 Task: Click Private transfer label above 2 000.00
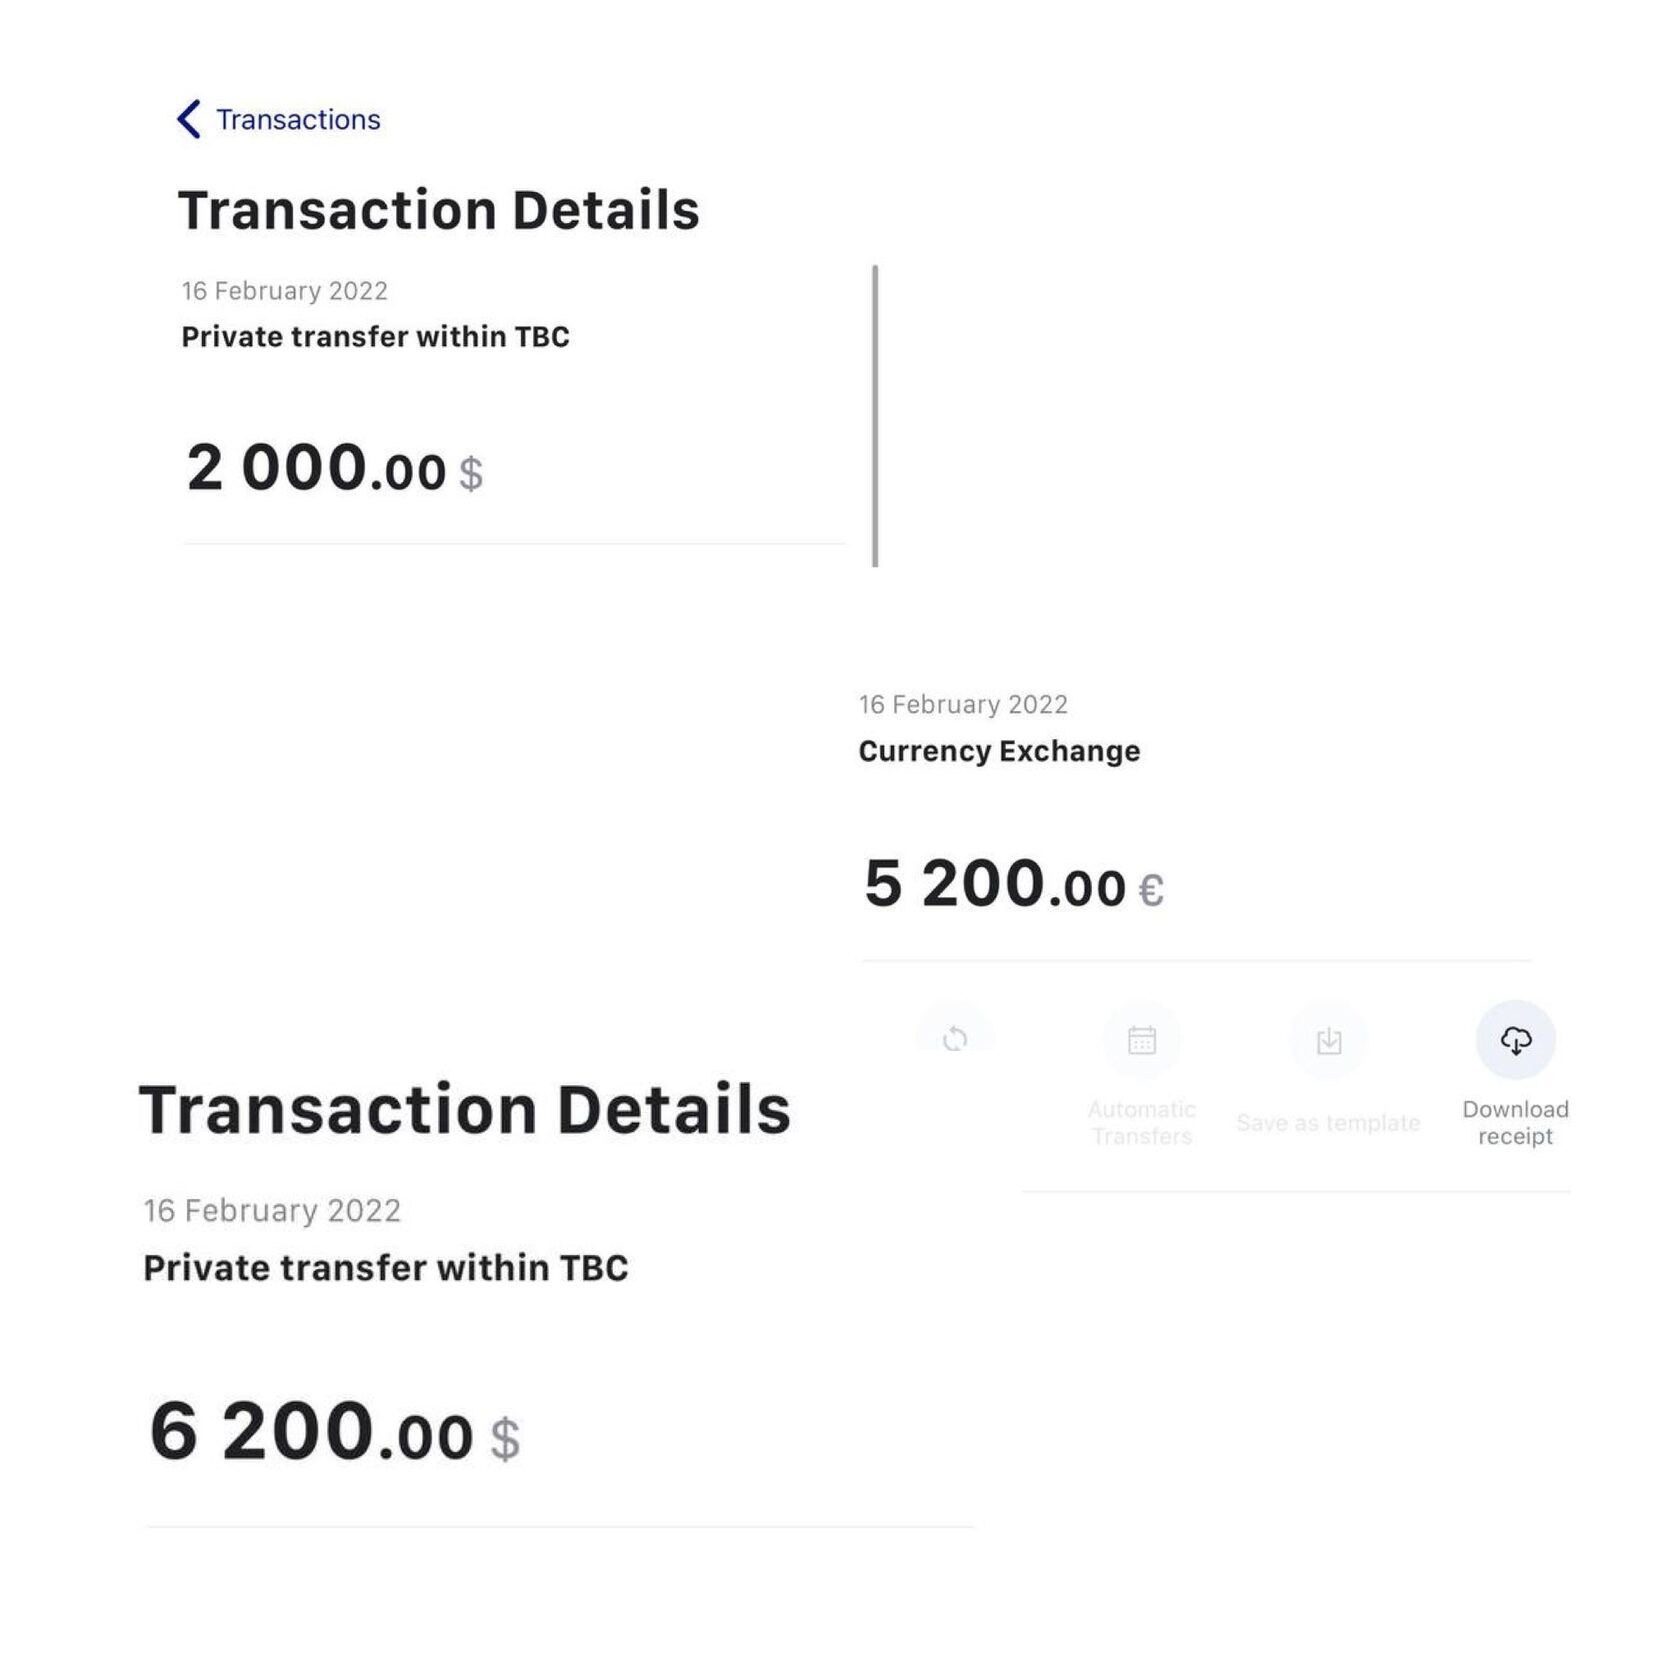(375, 337)
